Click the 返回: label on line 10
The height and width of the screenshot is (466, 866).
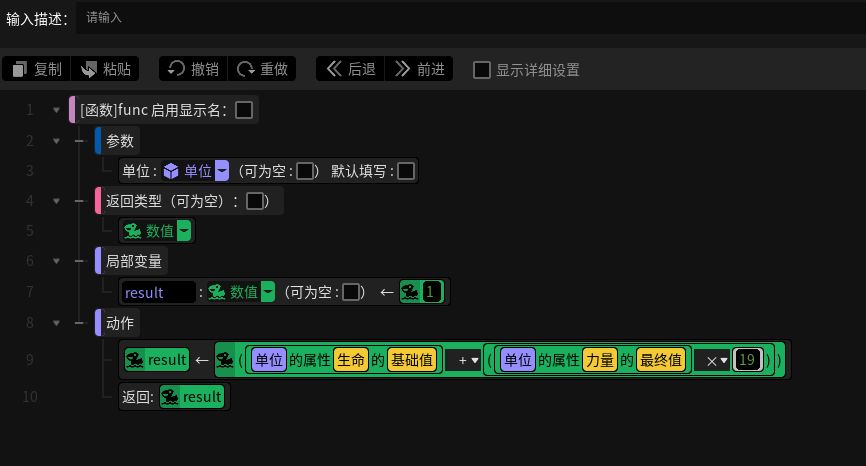point(138,397)
